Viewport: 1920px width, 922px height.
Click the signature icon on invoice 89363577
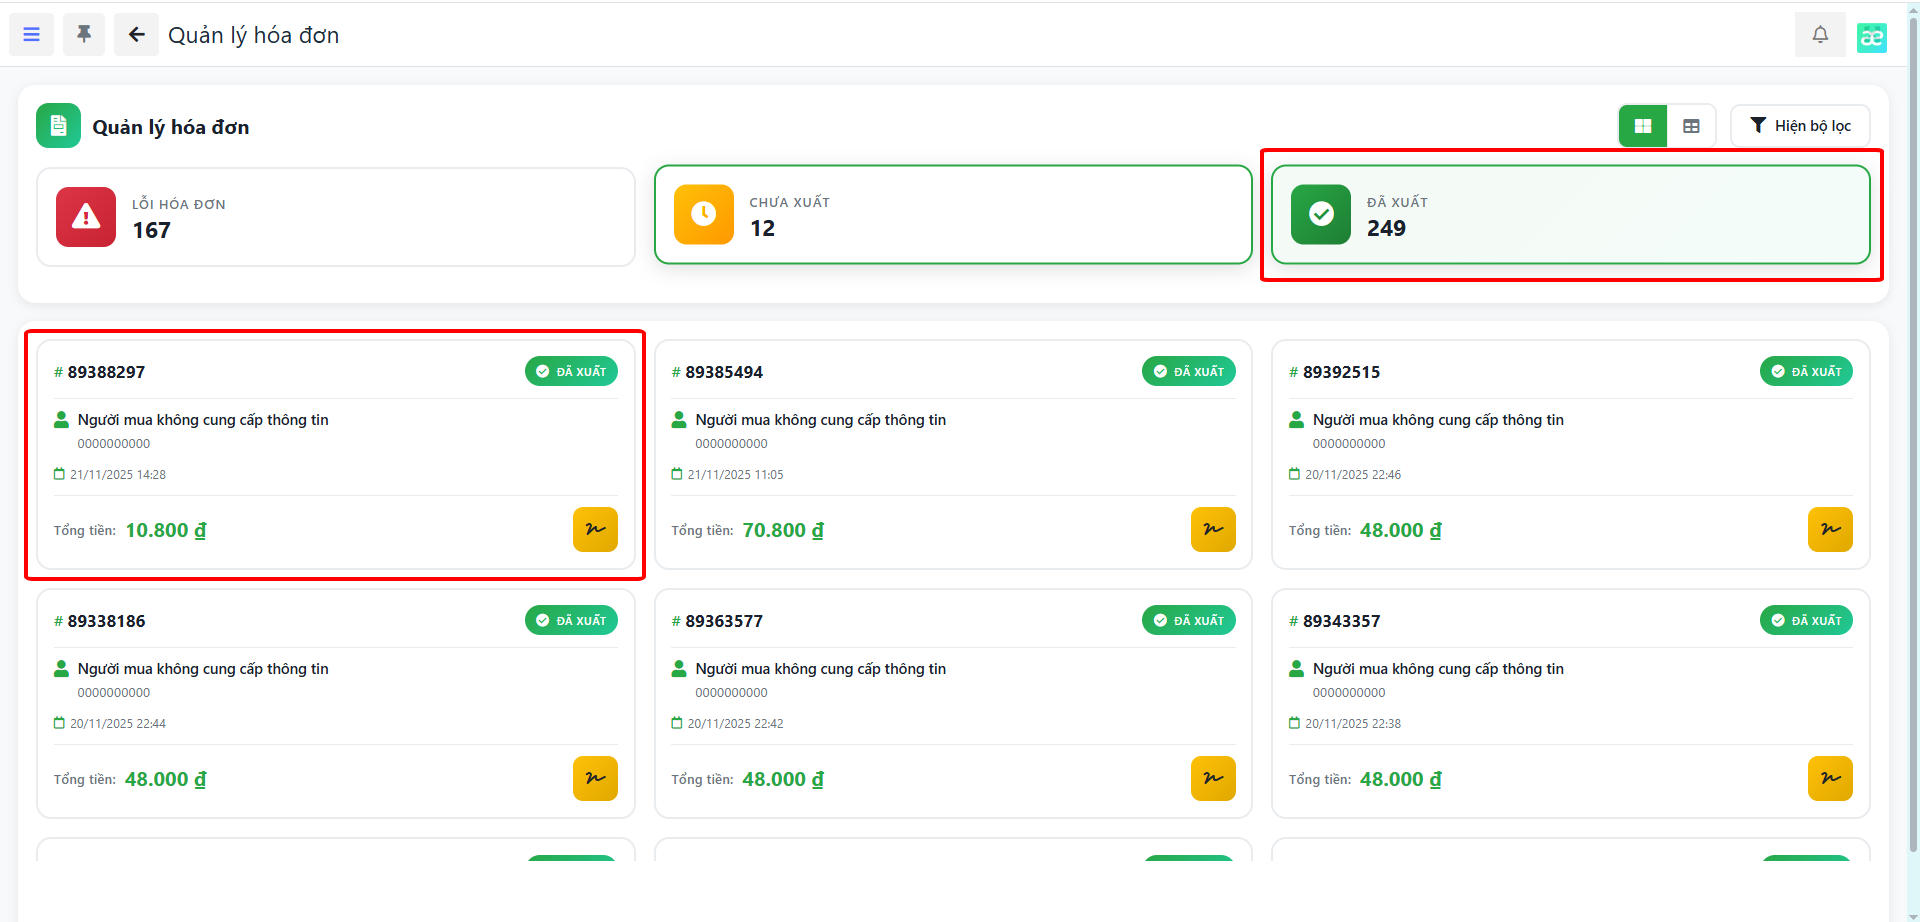[x=1212, y=779]
